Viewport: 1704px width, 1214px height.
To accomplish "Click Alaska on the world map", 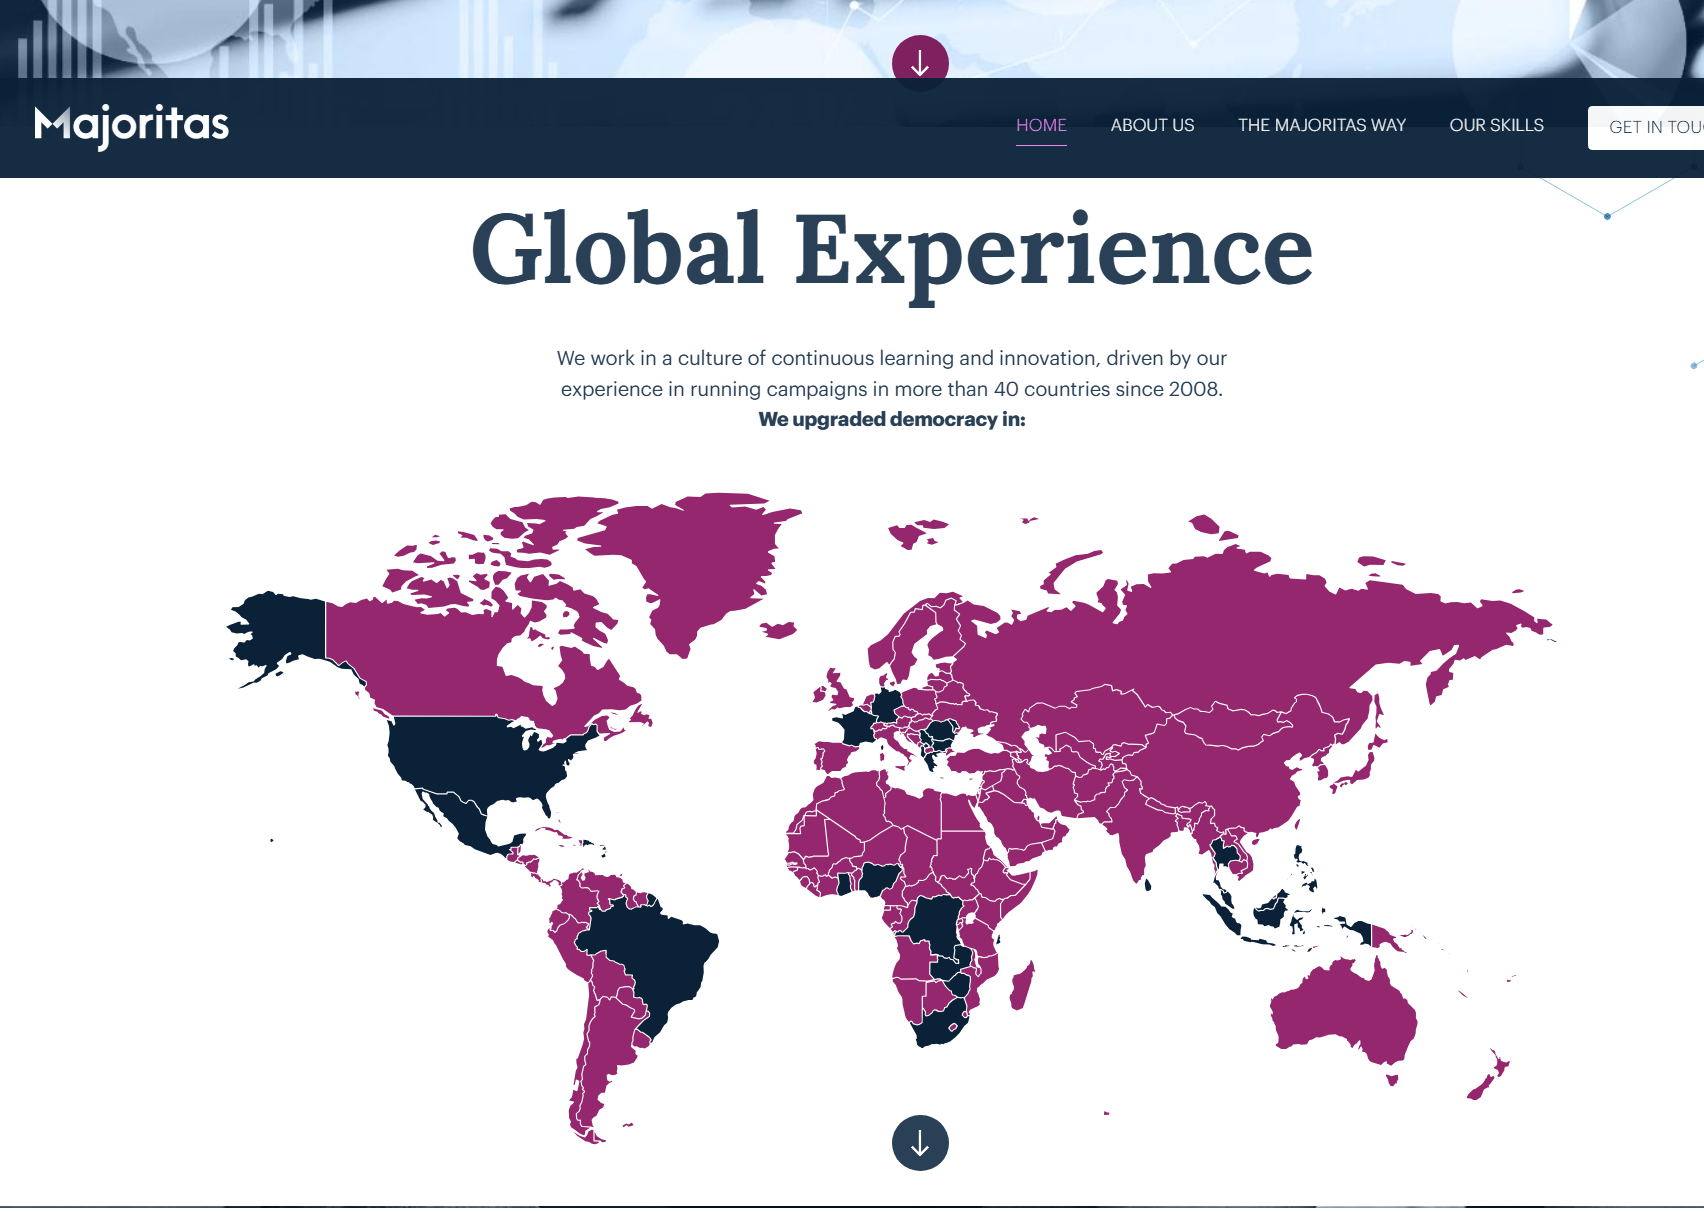I will pos(285,630).
